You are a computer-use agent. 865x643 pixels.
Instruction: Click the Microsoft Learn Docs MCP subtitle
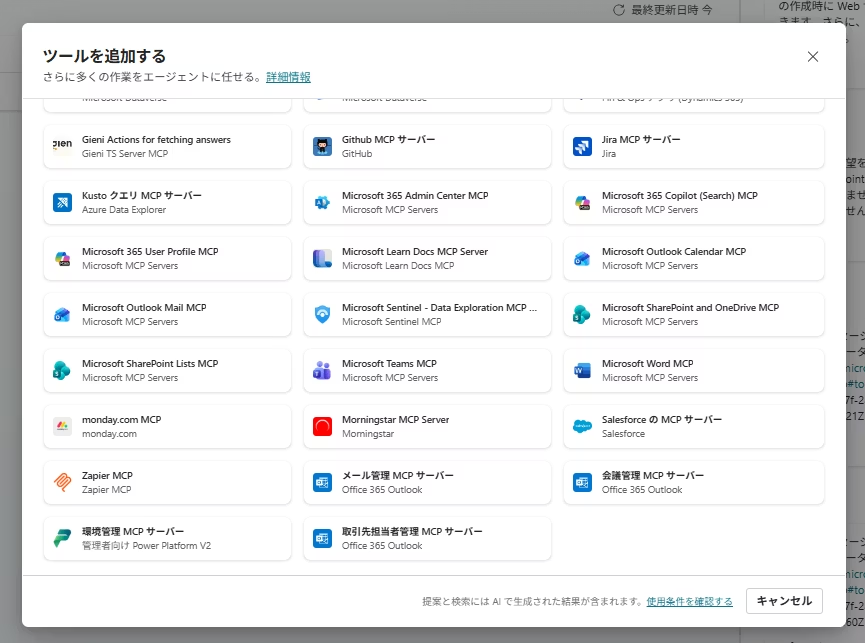[398, 266]
